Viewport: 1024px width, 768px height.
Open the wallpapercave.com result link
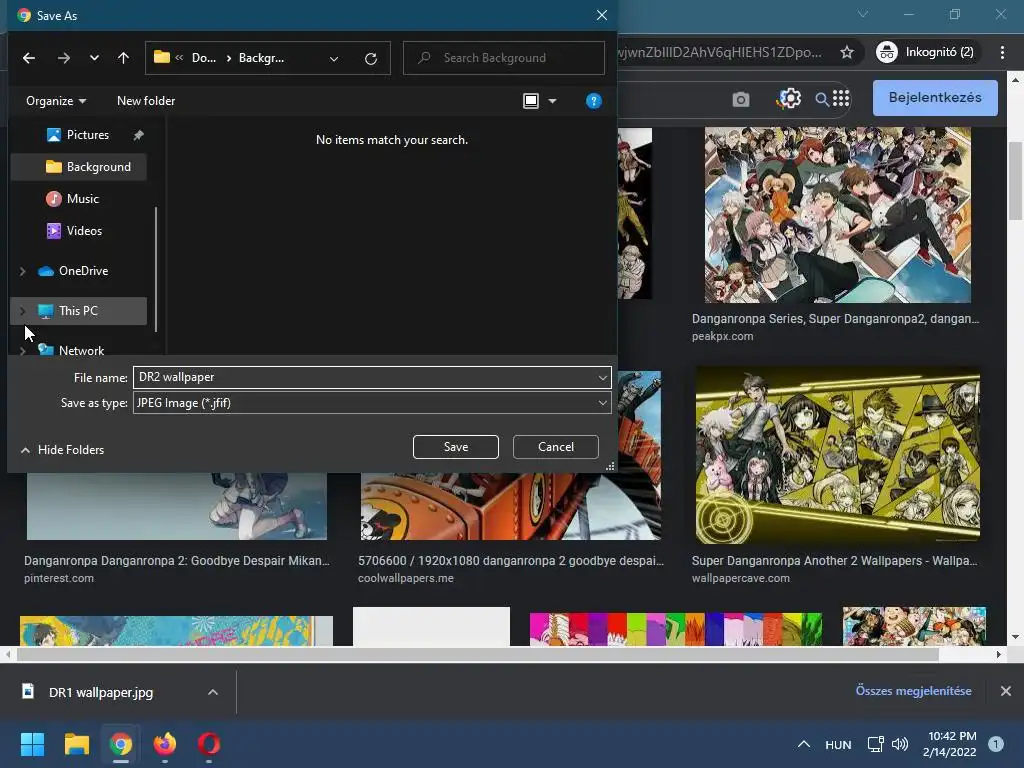coord(741,578)
